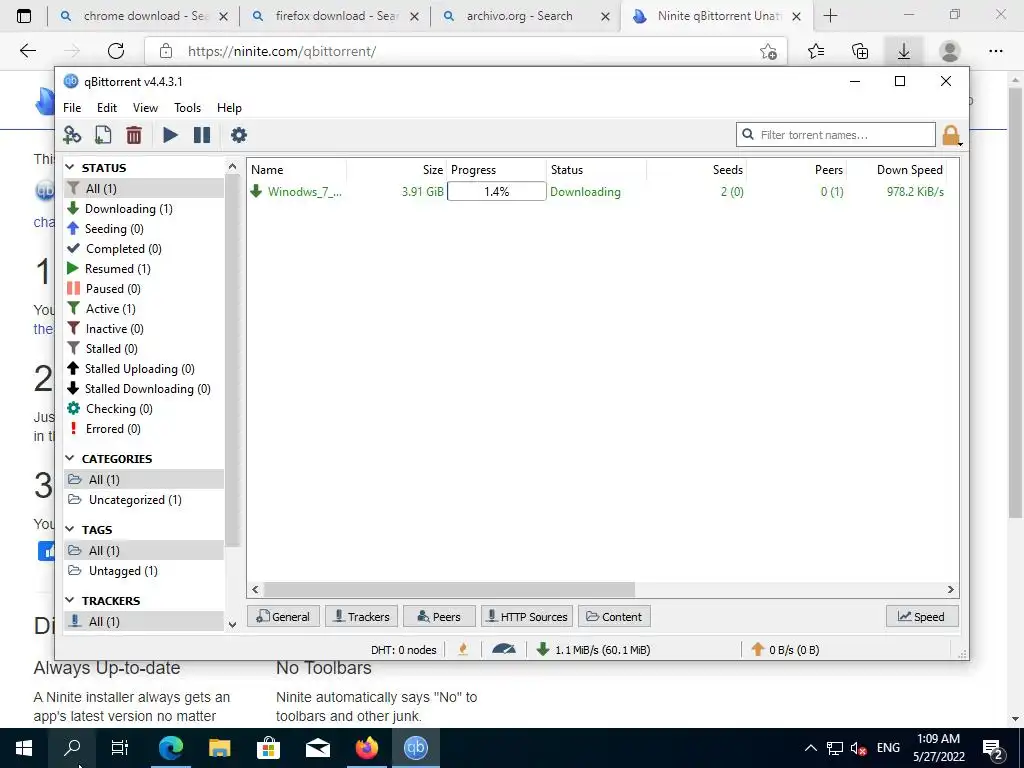Click the green global download speed arrow
The image size is (1024, 768).
[x=543, y=649]
